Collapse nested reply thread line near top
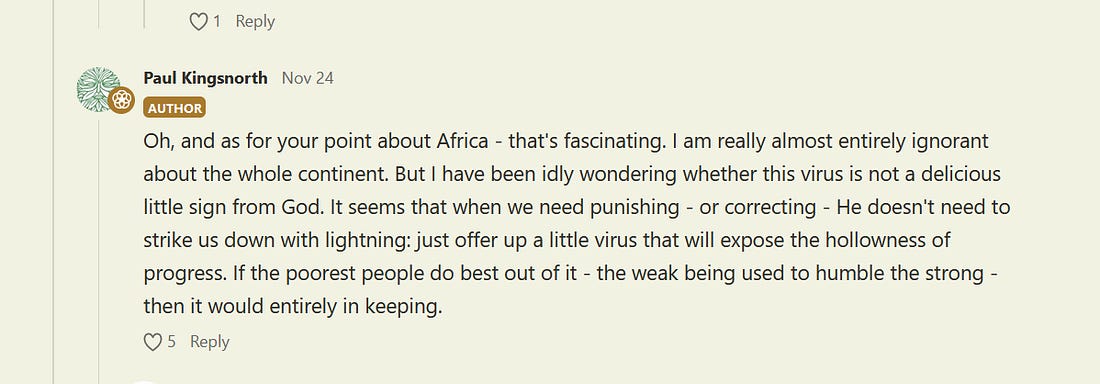This screenshot has width=1100, height=384. pyautogui.click(x=145, y=14)
